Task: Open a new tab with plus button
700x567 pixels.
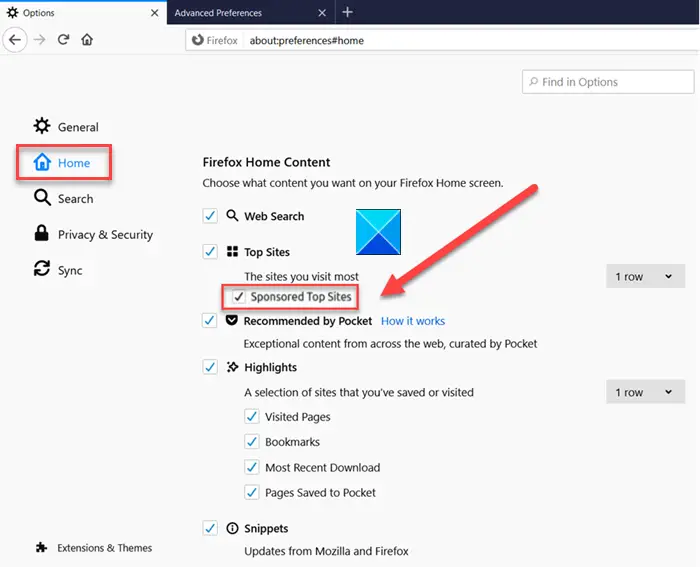Action: tap(347, 12)
